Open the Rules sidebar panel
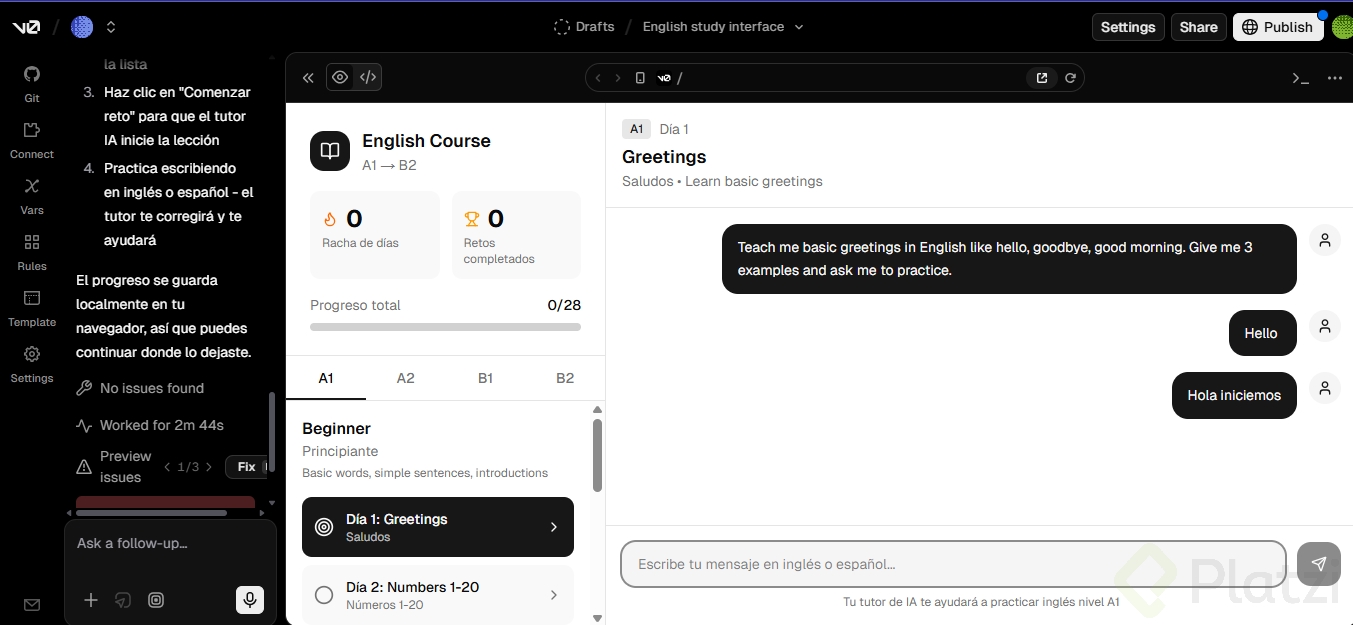Screen dimensions: 1353x625 click(32, 252)
